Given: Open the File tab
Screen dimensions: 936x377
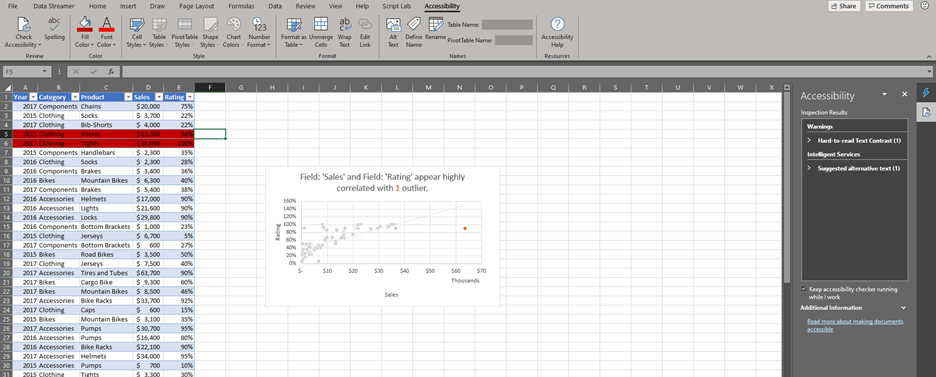Looking at the screenshot, I should coord(13,6).
